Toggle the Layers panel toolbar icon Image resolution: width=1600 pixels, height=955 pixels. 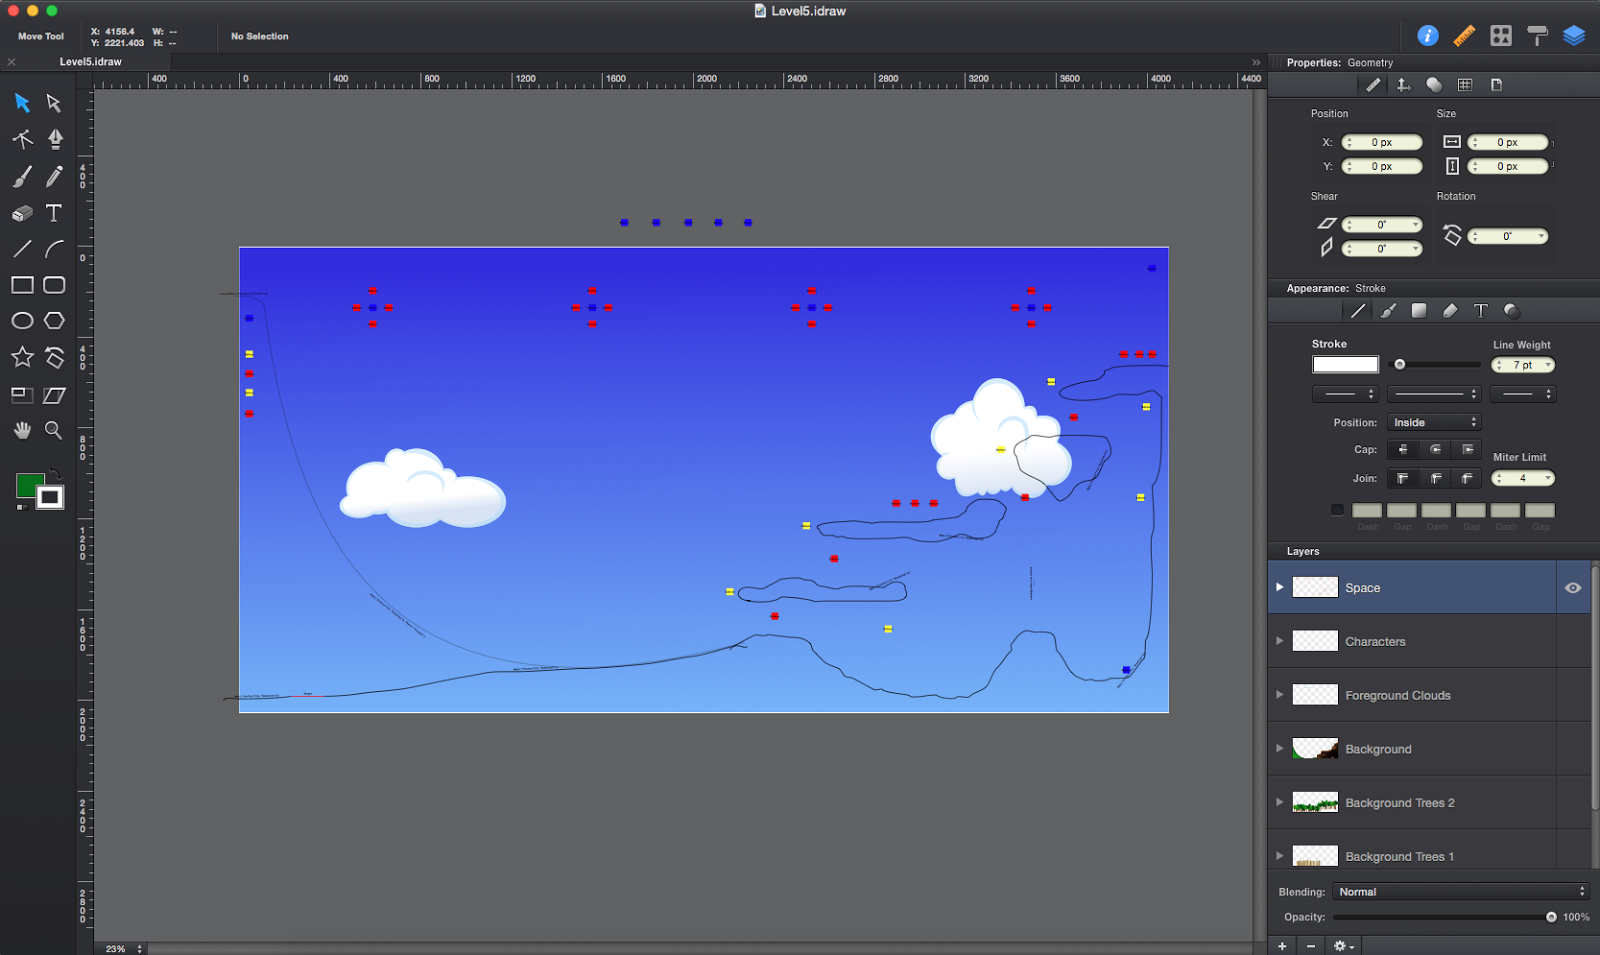pyautogui.click(x=1574, y=36)
